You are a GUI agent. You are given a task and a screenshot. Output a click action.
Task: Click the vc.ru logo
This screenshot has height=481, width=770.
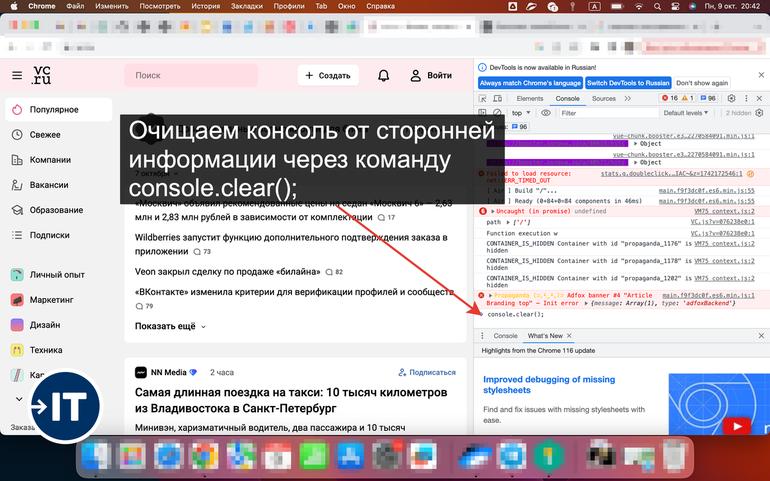pyautogui.click(x=42, y=75)
